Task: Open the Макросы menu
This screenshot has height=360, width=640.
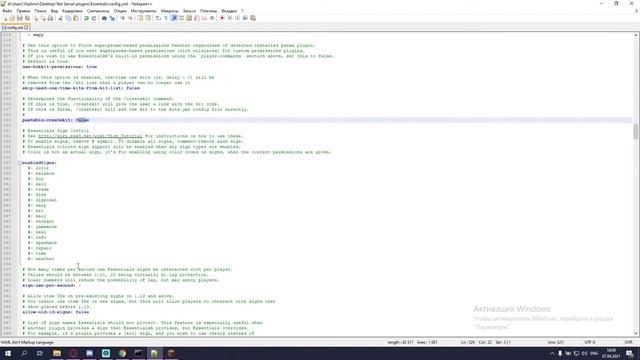Action: pyautogui.click(x=169, y=11)
